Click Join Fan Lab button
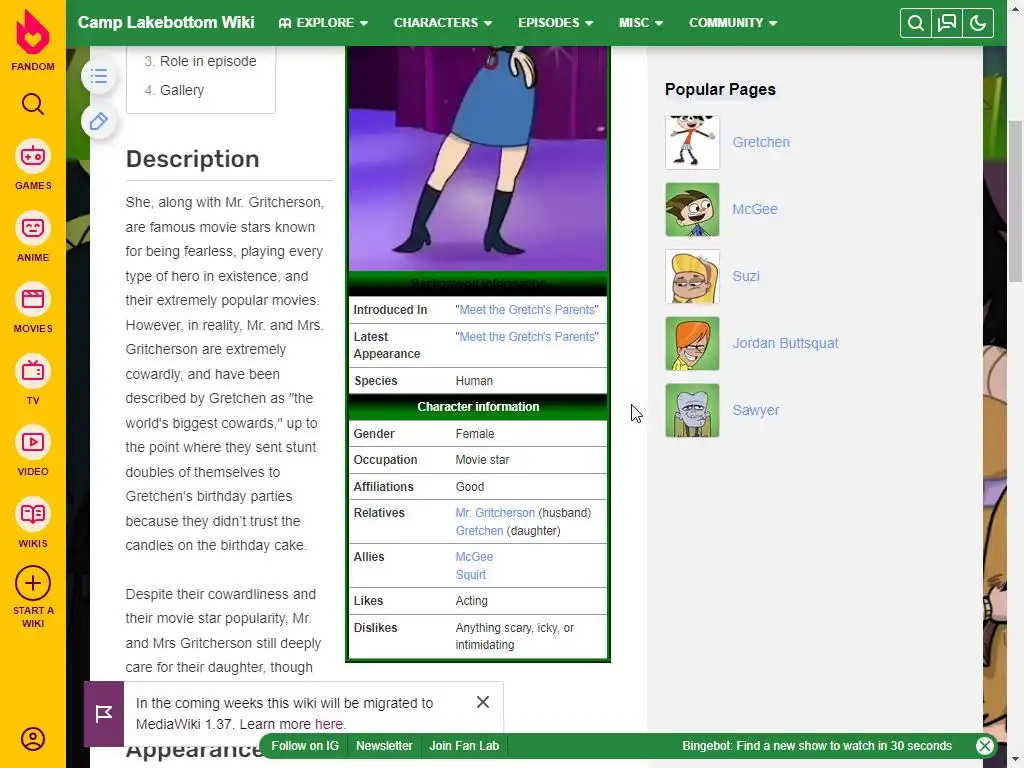This screenshot has width=1024, height=768. [464, 746]
